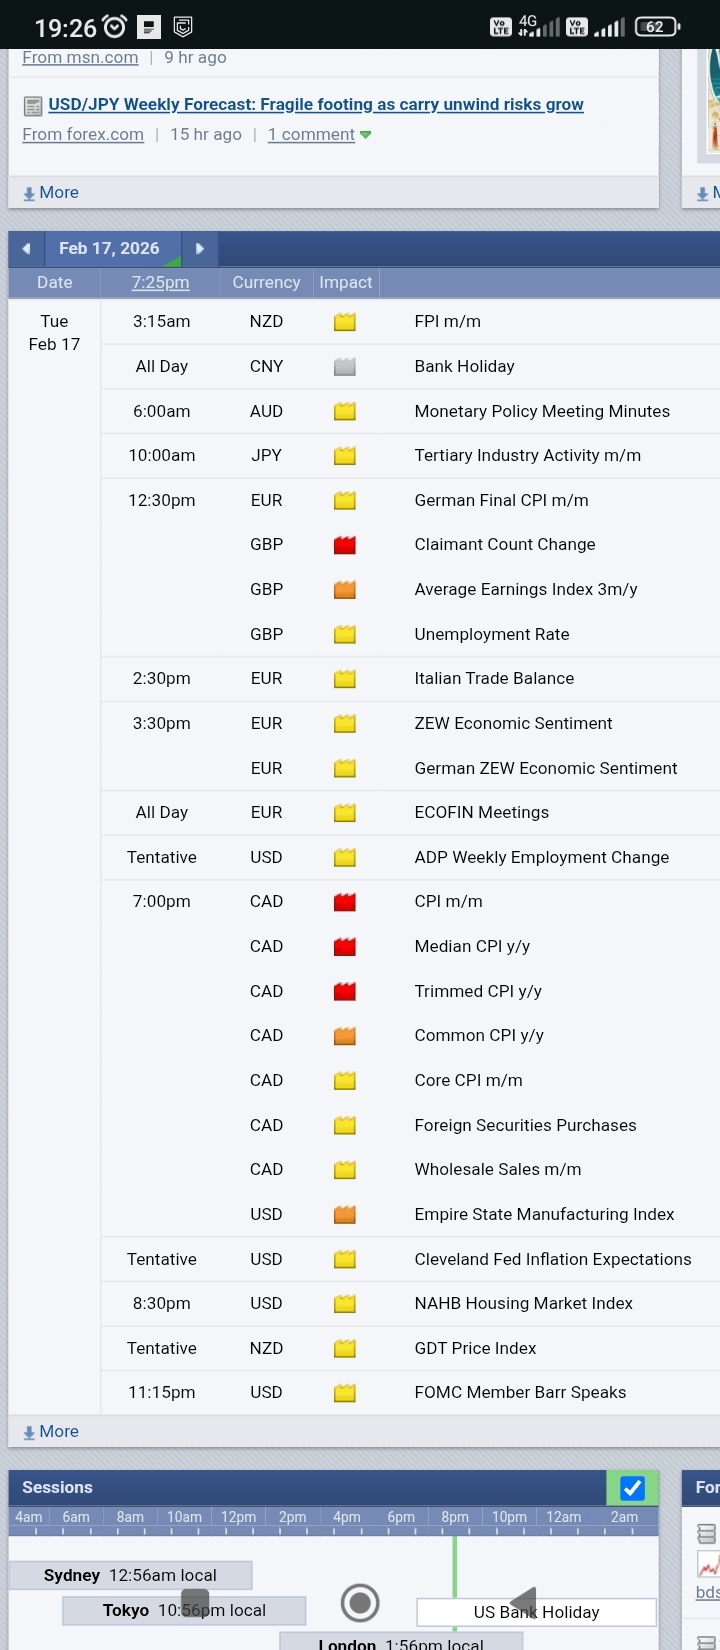Open USD/JPY Weekly Forecast article link
The height and width of the screenshot is (1650, 720).
click(x=316, y=105)
